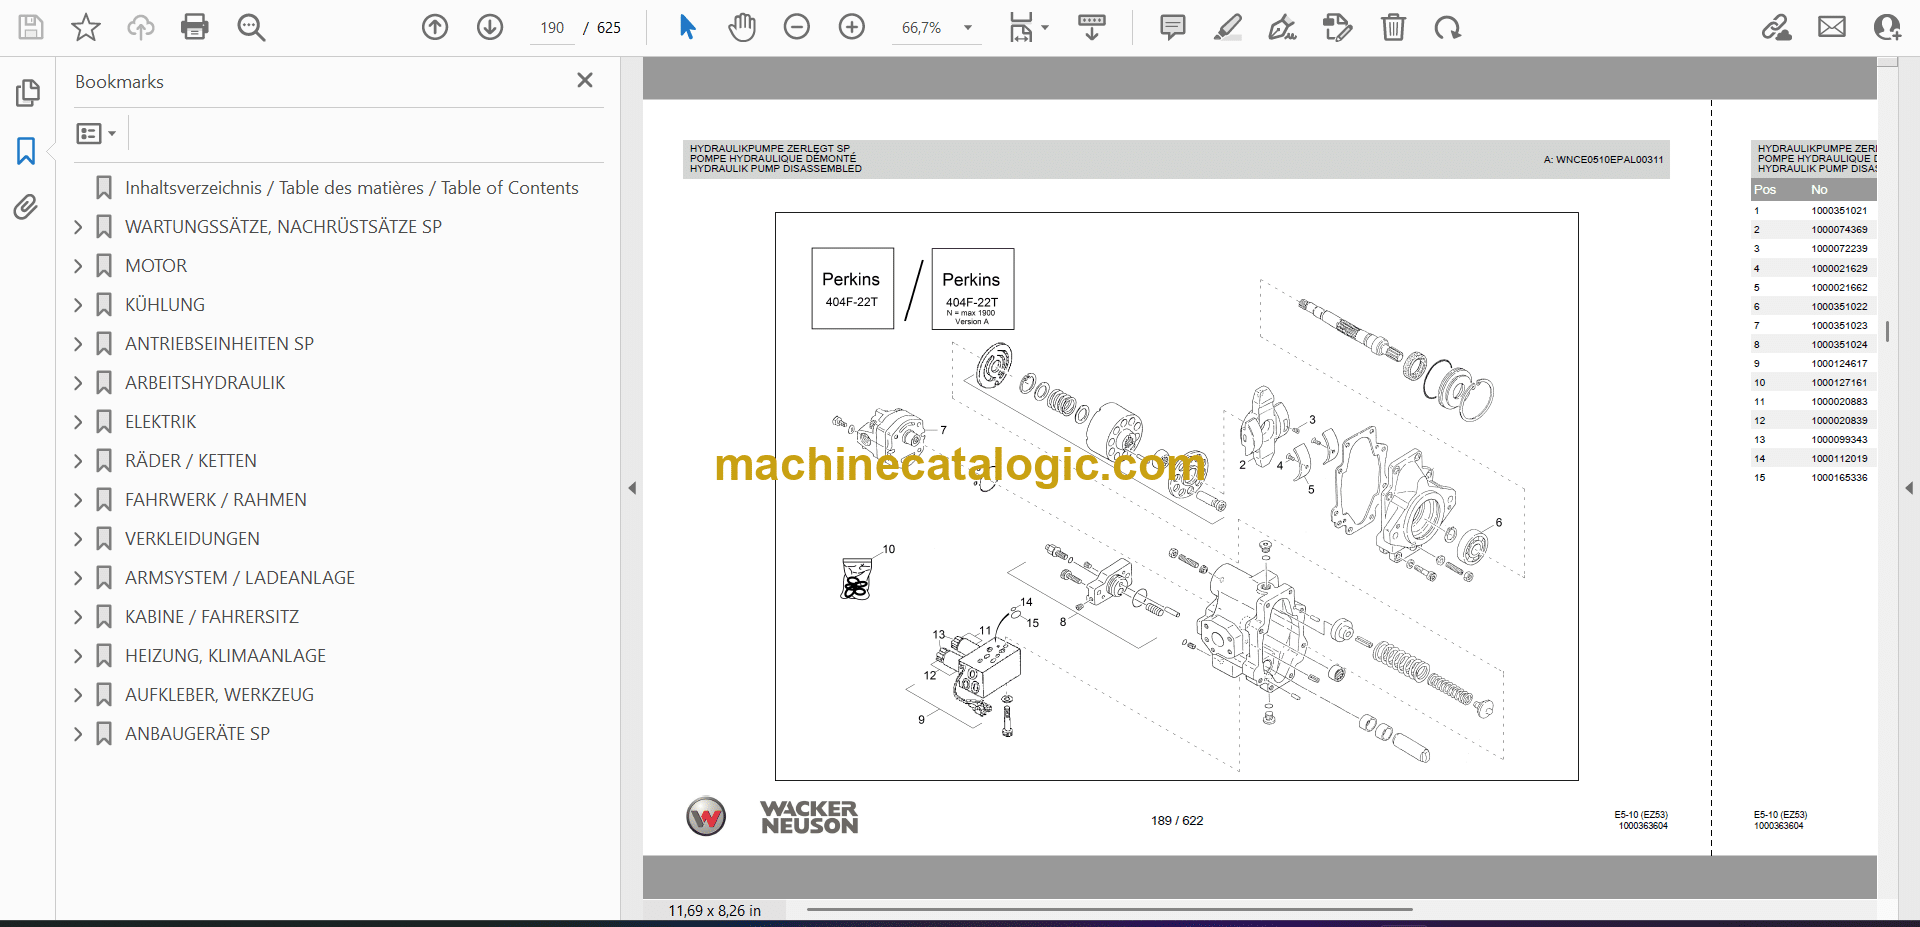The image size is (1920, 927).
Task: Open the Inhaltsverzeichnis table of contents bookmark
Action: pyautogui.click(x=351, y=188)
